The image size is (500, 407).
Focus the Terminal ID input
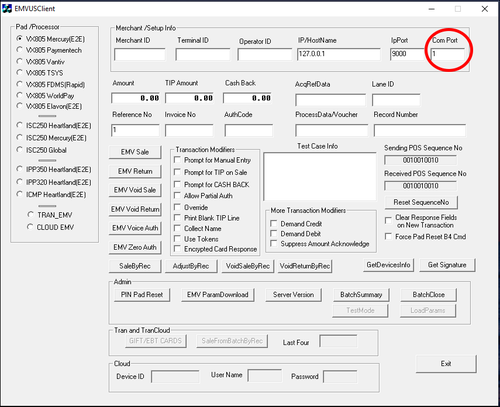click(203, 54)
